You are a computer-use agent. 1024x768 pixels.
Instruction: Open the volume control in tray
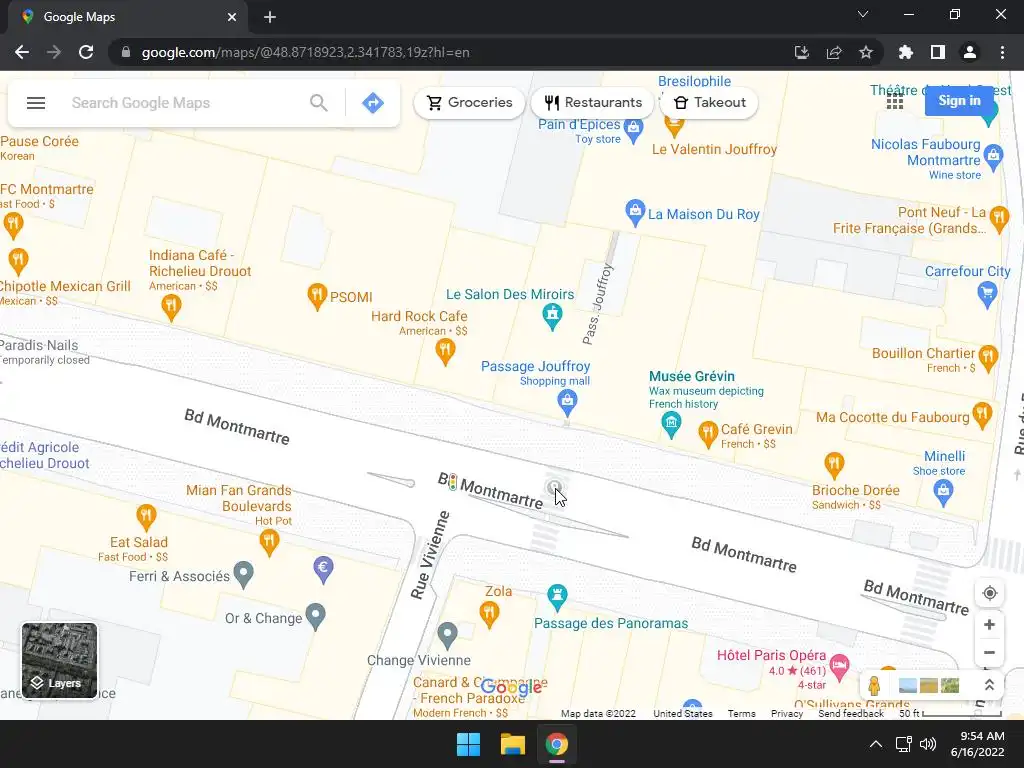coord(927,744)
